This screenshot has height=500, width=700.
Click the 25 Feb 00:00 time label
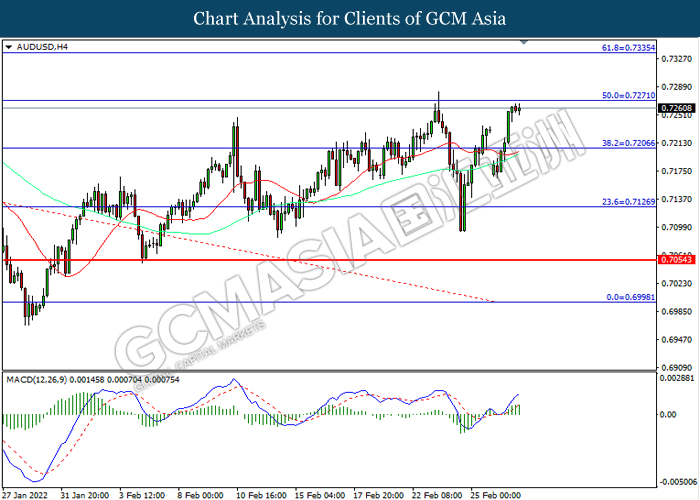coord(496,495)
